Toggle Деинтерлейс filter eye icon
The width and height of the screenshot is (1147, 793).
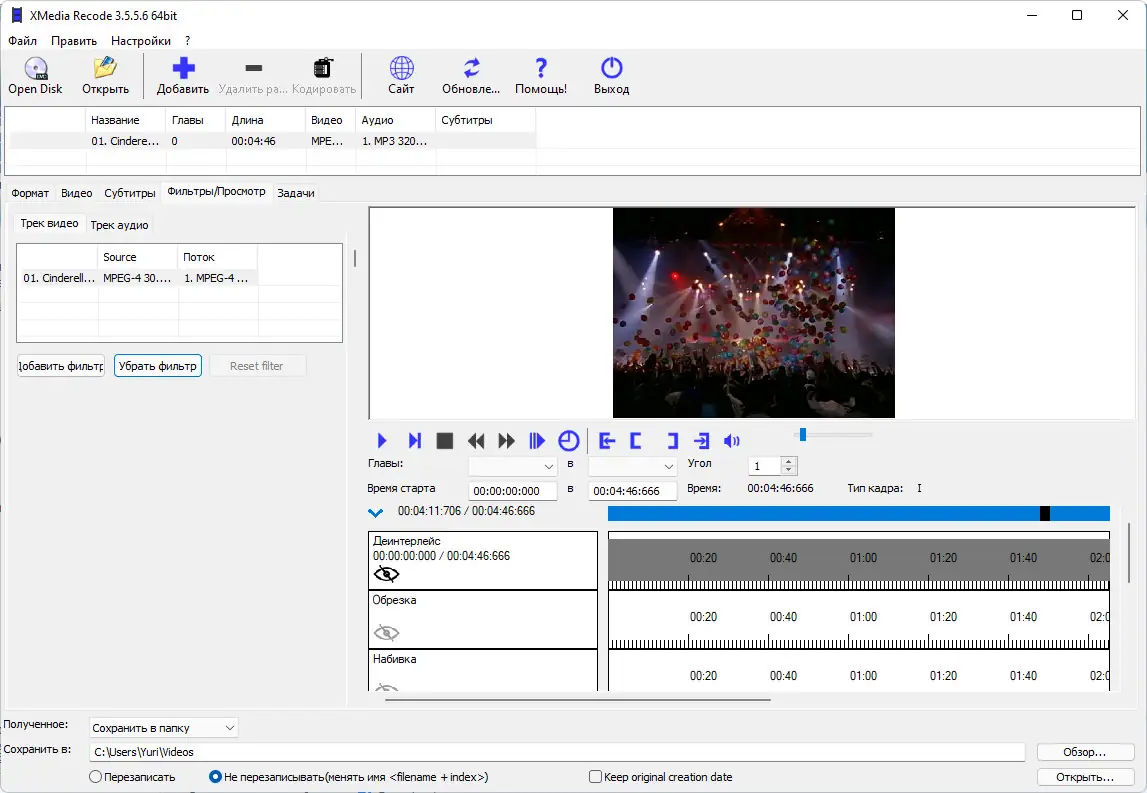(x=386, y=574)
